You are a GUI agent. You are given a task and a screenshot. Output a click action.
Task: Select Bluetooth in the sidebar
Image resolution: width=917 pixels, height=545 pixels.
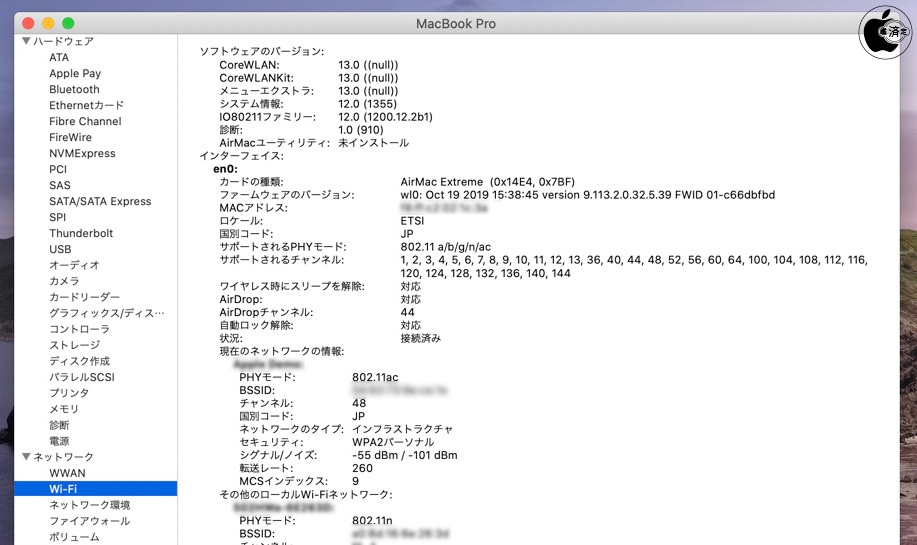click(74, 89)
